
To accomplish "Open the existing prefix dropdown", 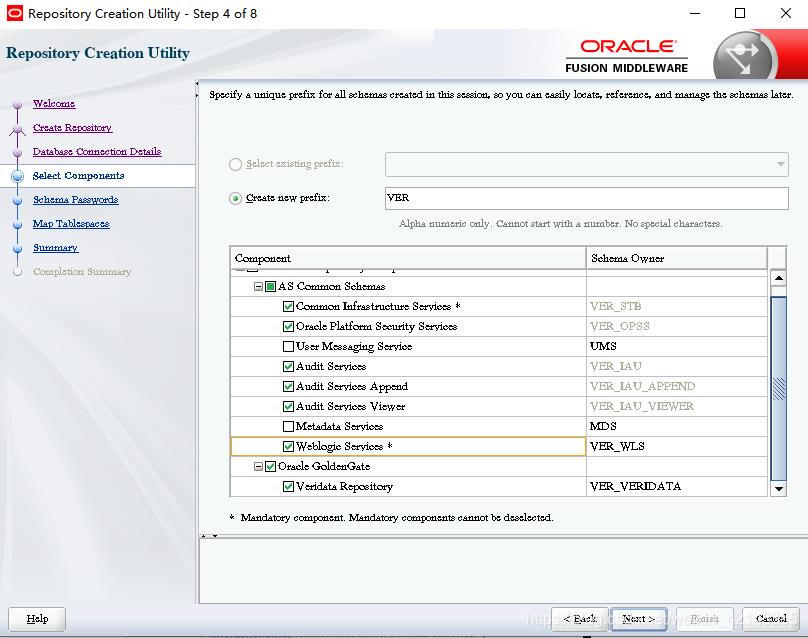I will pos(586,164).
